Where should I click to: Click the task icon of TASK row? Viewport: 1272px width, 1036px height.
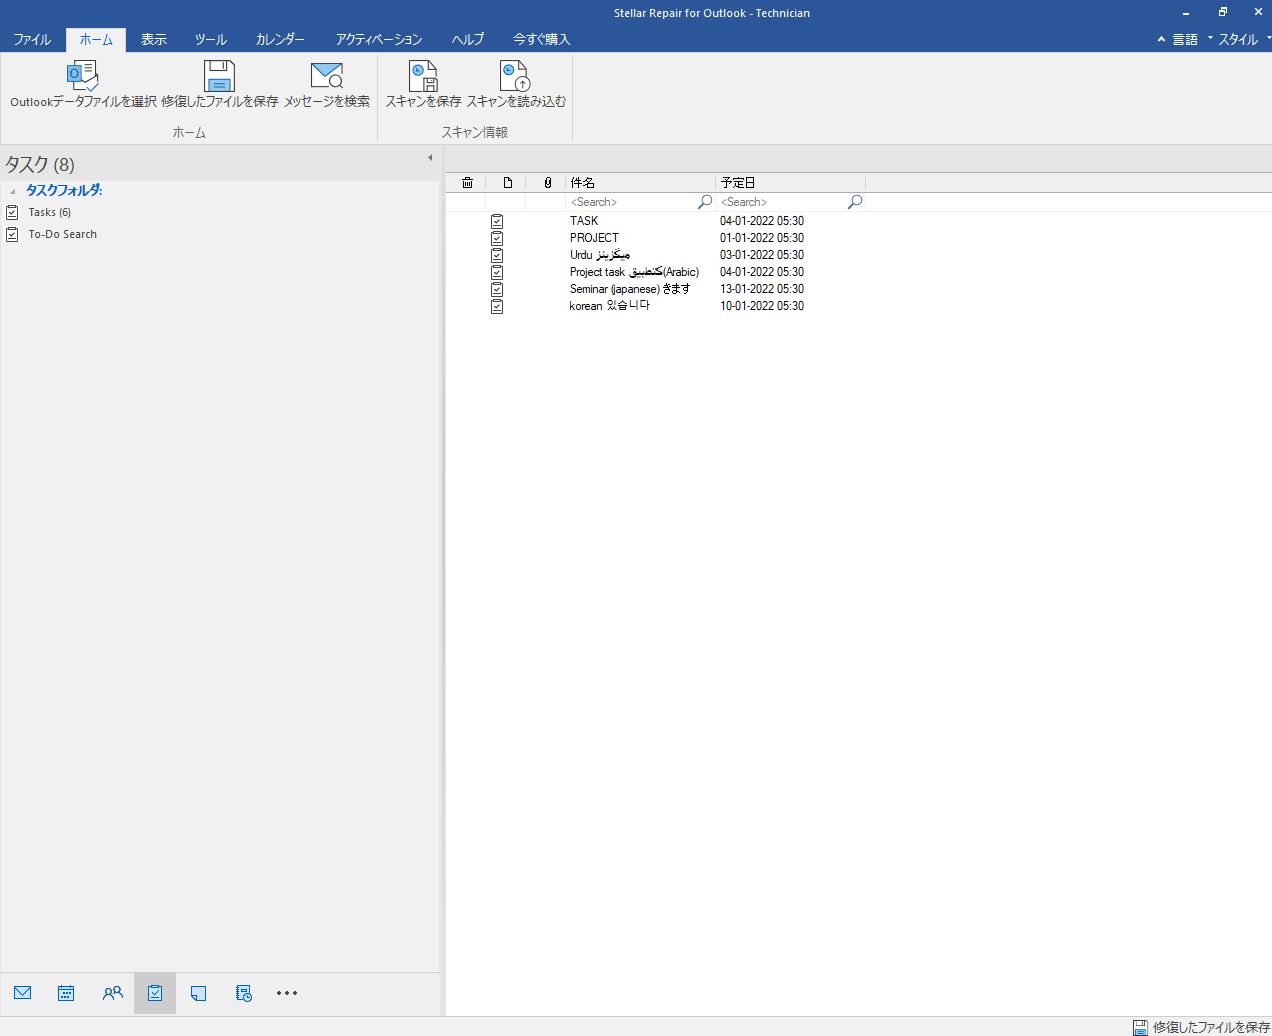(x=497, y=221)
